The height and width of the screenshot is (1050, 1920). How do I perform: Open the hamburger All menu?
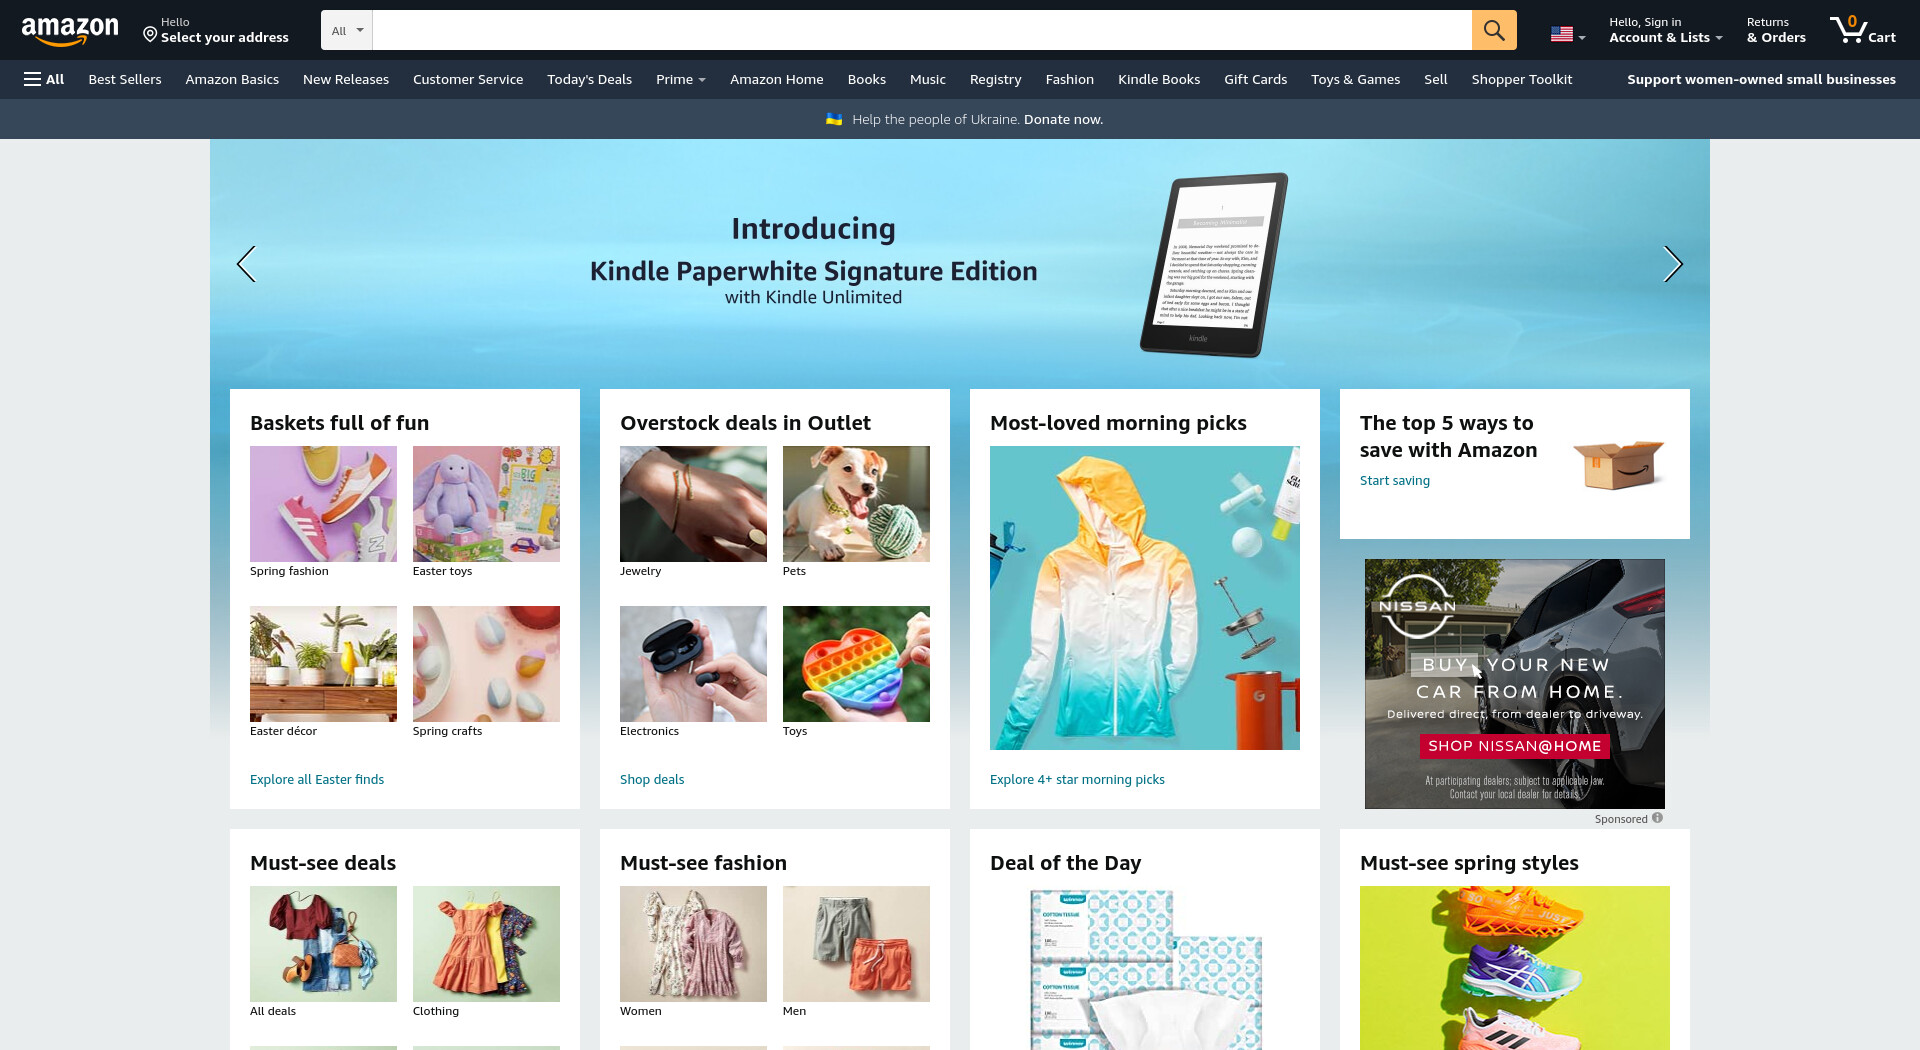(x=44, y=79)
